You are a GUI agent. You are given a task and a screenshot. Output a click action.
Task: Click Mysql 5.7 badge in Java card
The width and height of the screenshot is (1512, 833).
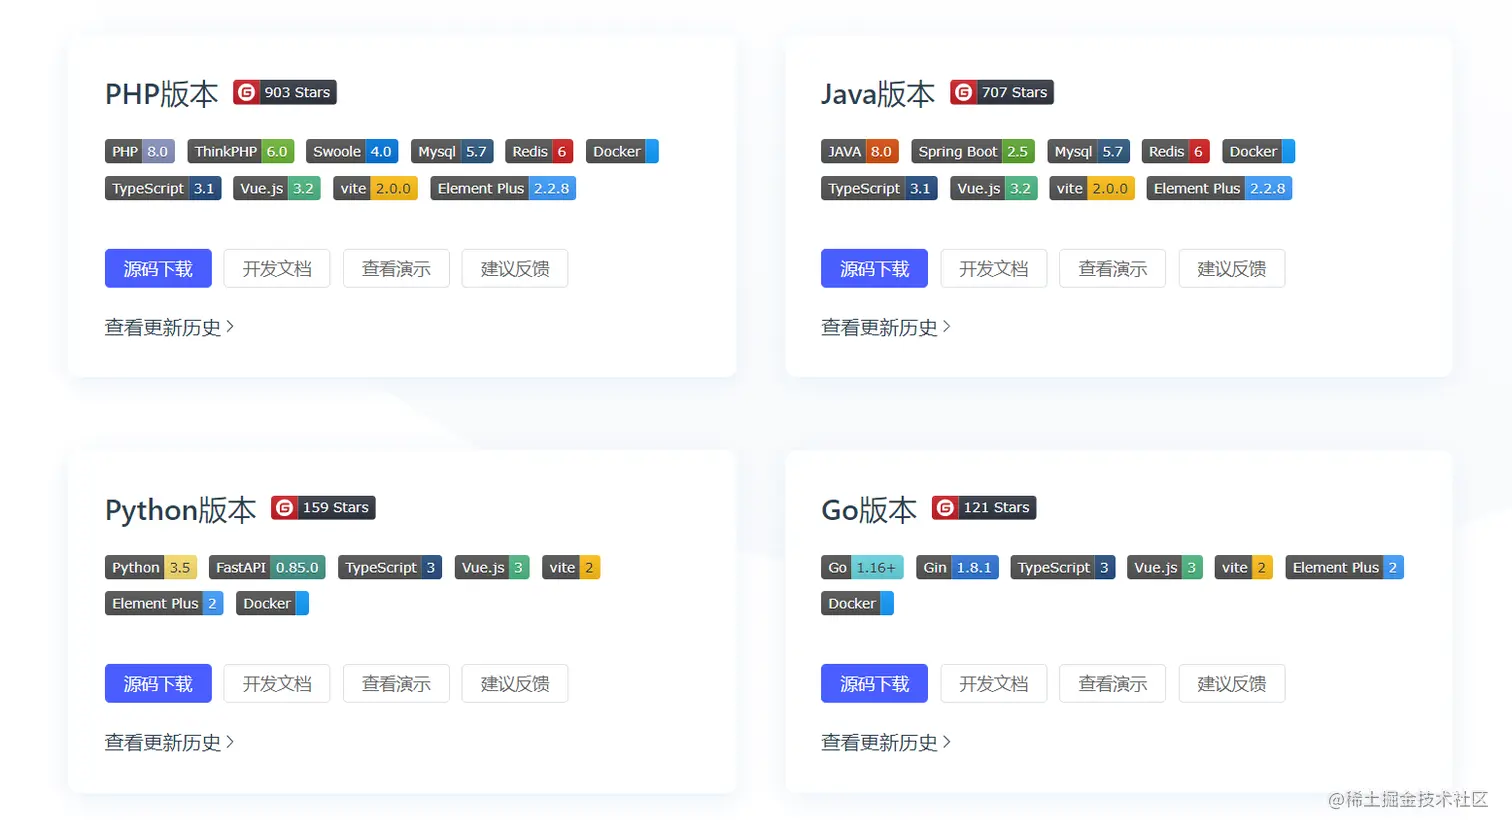tap(1089, 151)
